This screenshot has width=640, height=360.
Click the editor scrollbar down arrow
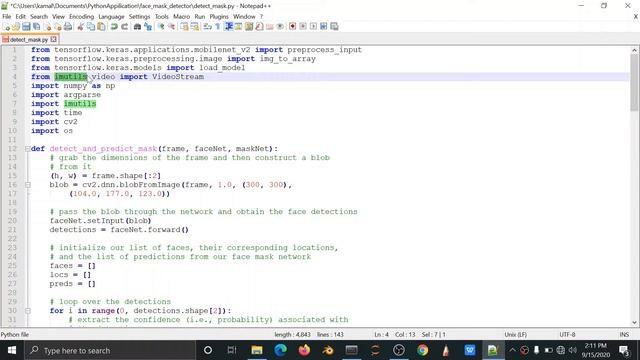(634, 322)
